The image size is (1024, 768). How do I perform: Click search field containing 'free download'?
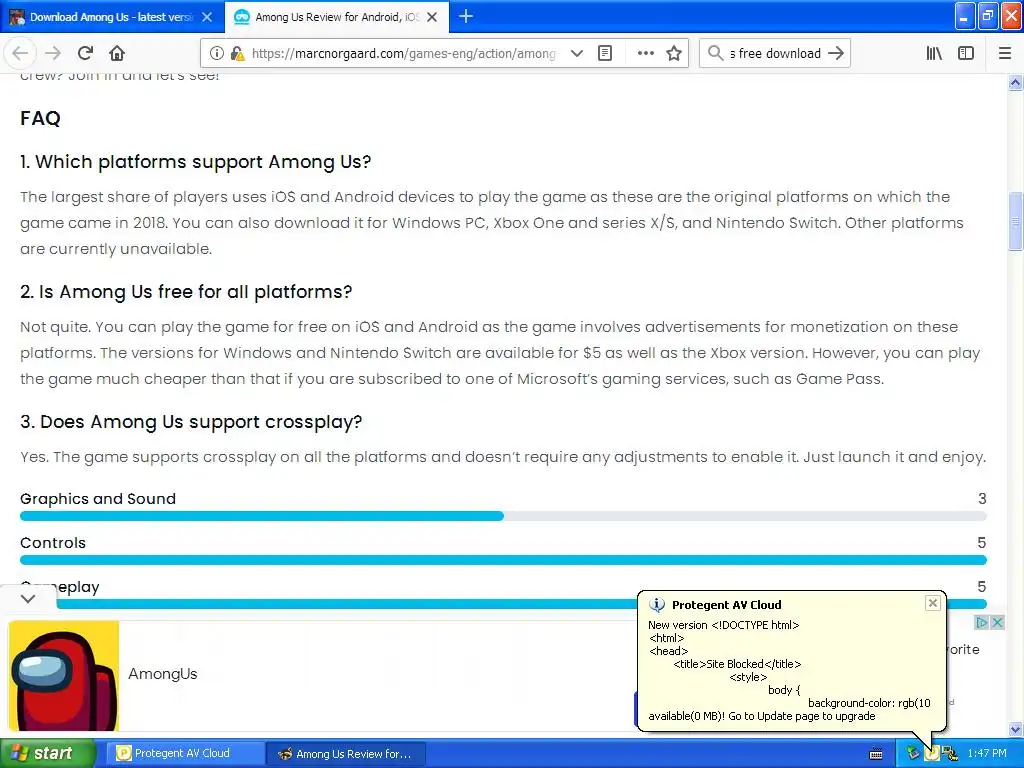(x=775, y=54)
